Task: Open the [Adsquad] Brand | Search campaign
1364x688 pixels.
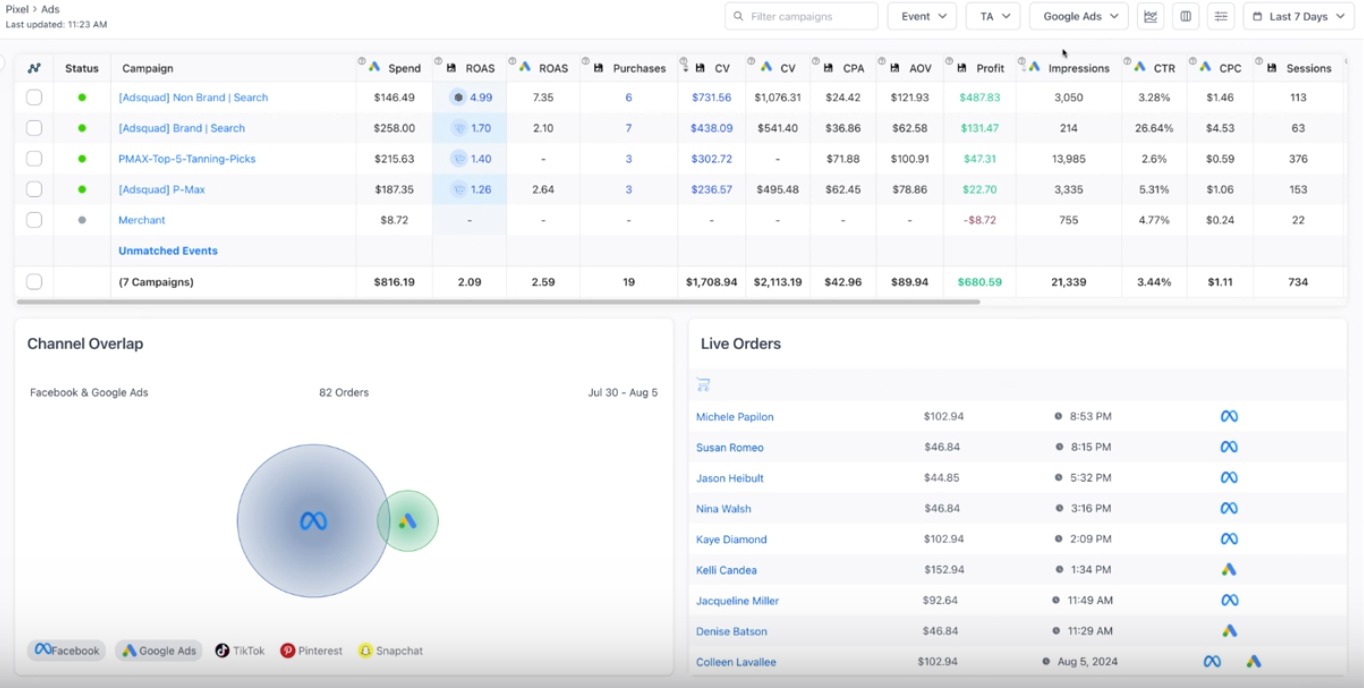Action: pos(181,128)
